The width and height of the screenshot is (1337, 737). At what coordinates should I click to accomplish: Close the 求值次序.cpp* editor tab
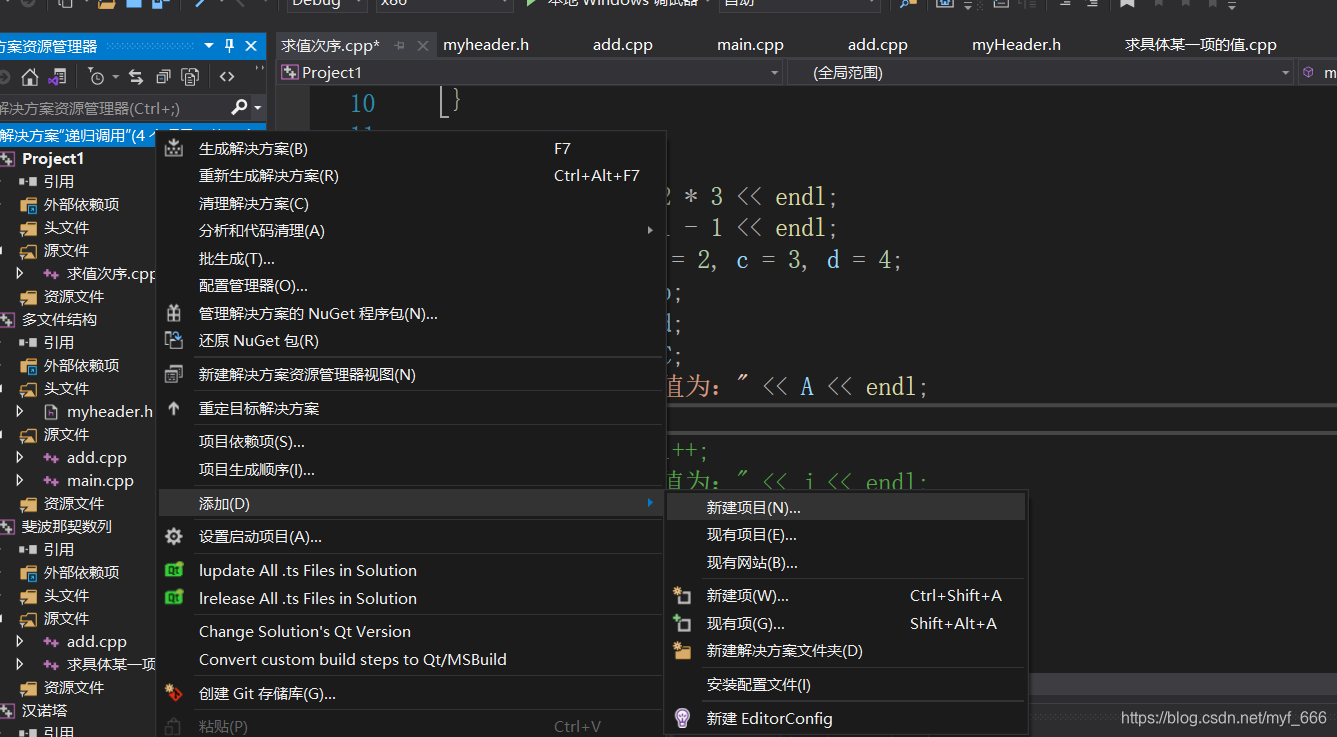click(x=423, y=45)
